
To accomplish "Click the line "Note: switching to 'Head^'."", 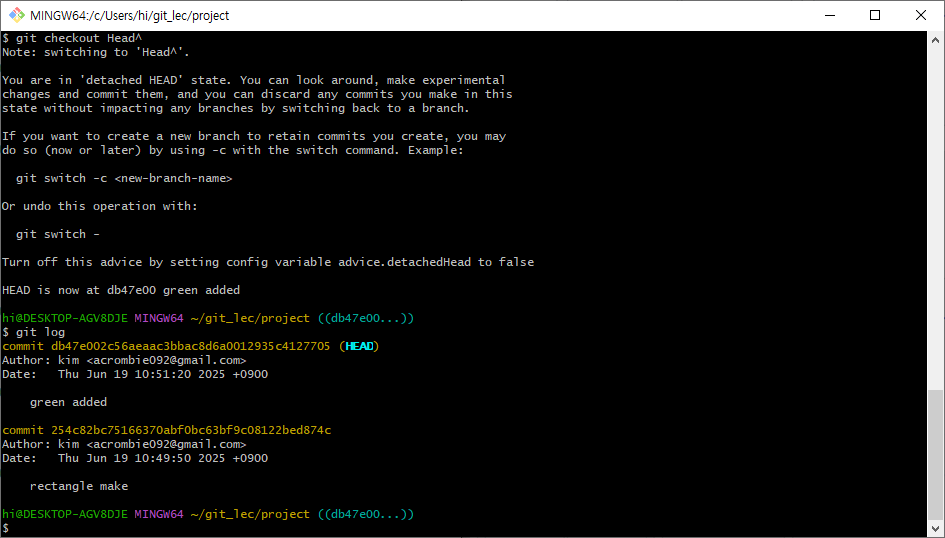I will coord(96,52).
